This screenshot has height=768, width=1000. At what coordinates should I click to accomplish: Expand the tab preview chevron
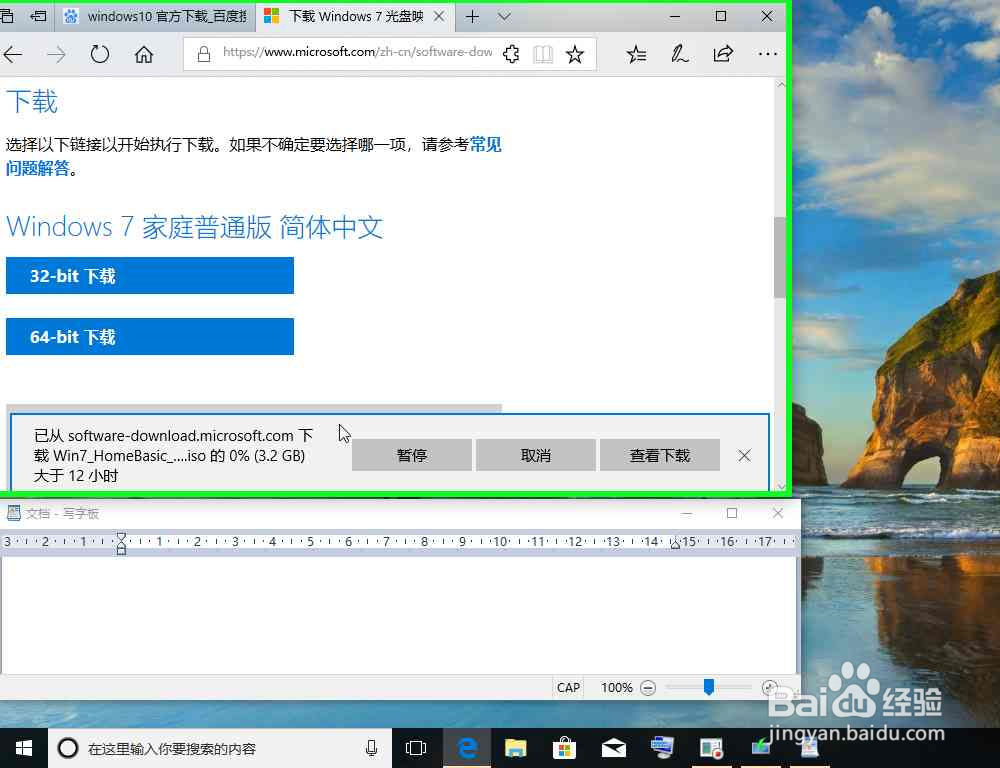(504, 17)
